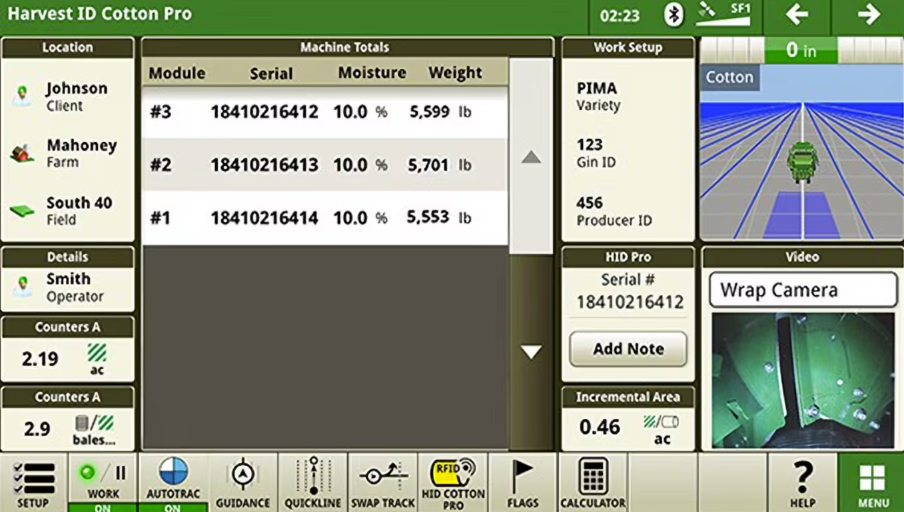Open HID Cotton Pro RFID shortcut

(x=453, y=483)
